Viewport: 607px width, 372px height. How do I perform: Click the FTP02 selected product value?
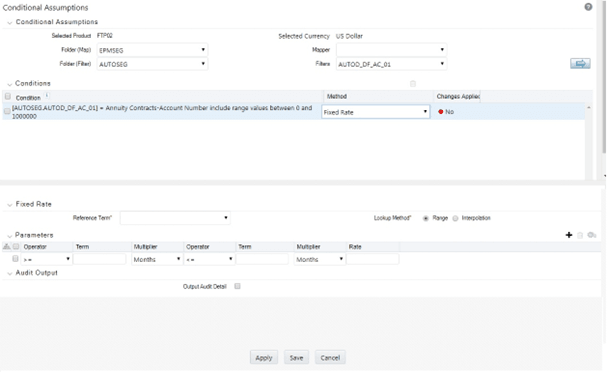105,36
